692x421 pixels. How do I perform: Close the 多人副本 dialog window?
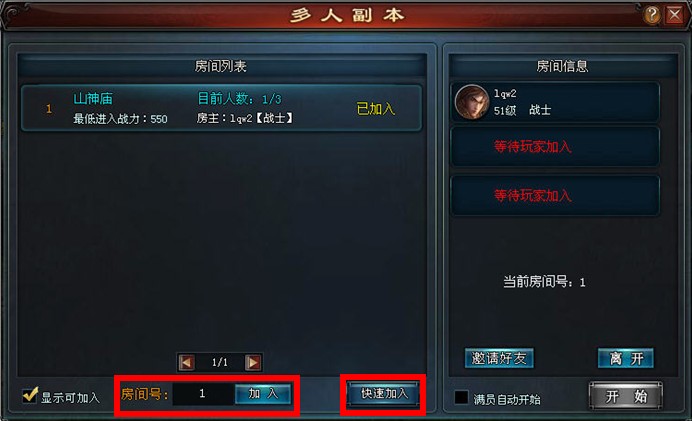click(675, 15)
